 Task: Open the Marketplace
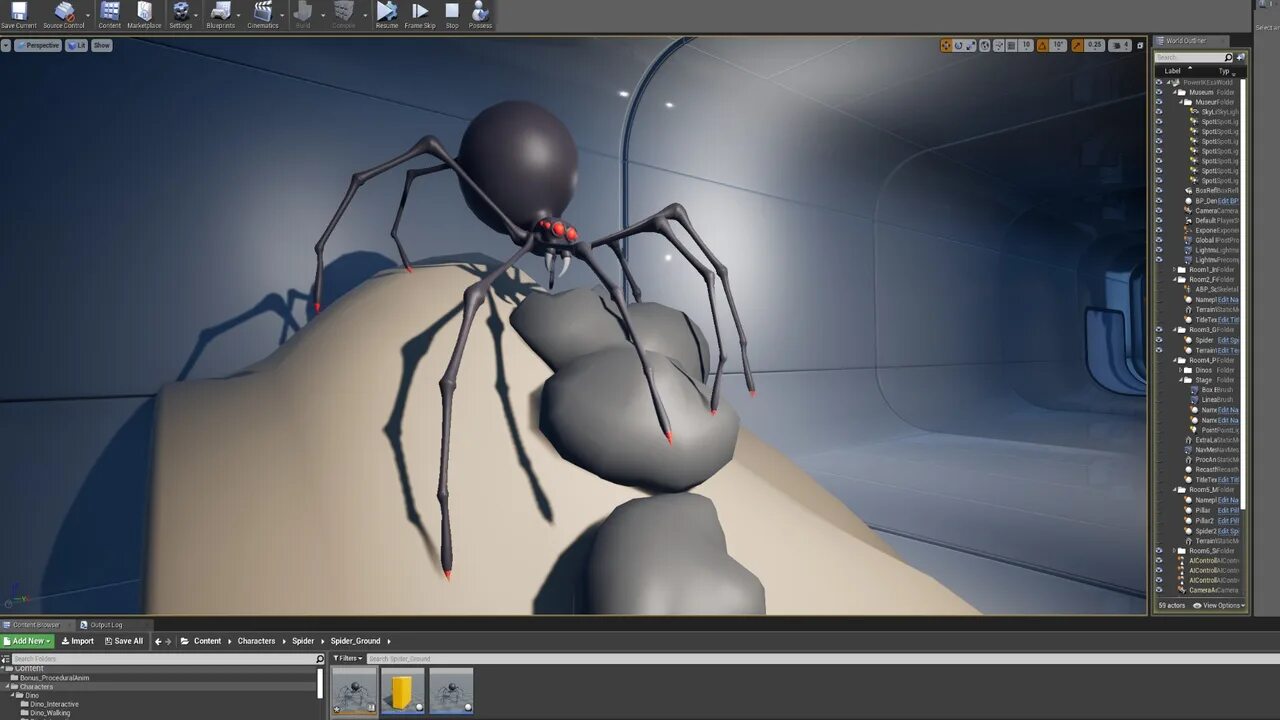pyautogui.click(x=144, y=15)
